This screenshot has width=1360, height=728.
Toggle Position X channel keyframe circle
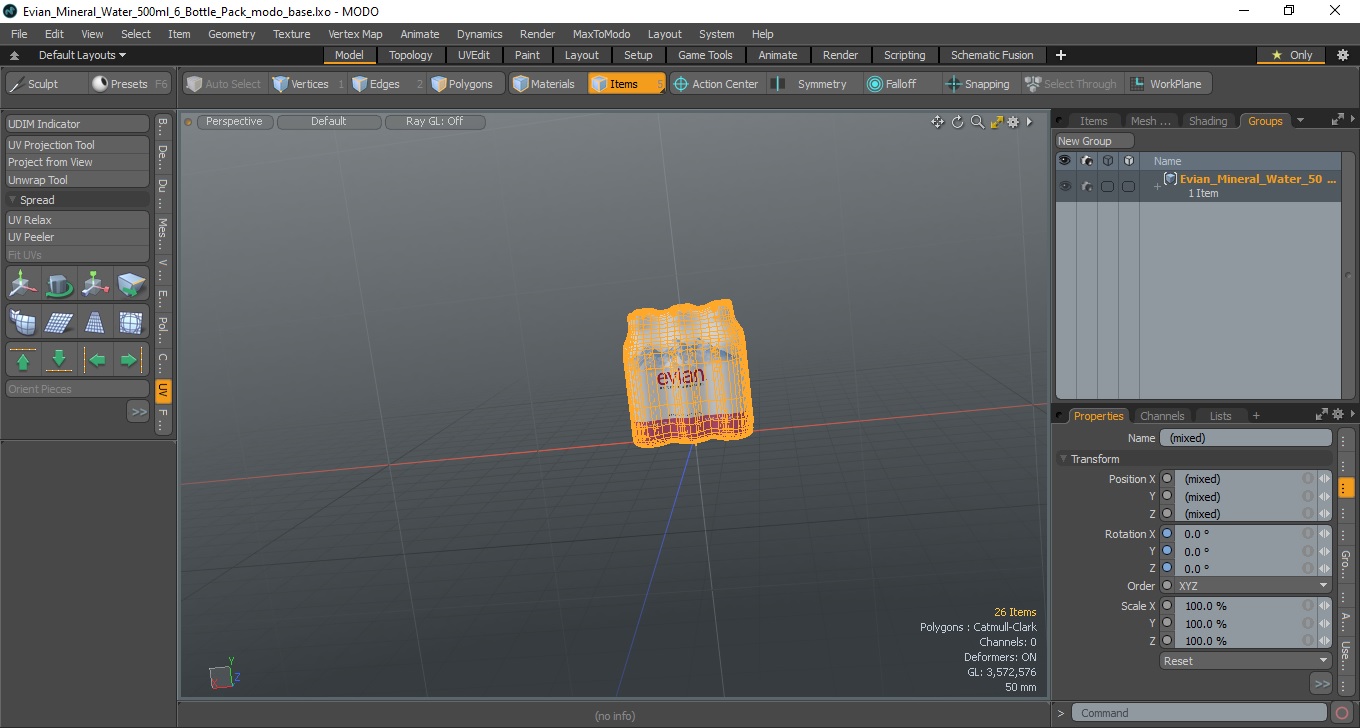(x=1166, y=479)
